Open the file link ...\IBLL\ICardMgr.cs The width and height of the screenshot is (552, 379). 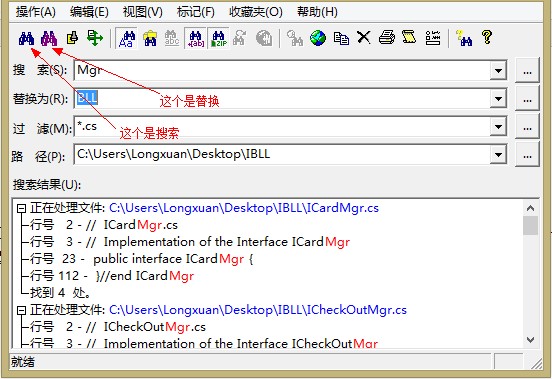(244, 208)
